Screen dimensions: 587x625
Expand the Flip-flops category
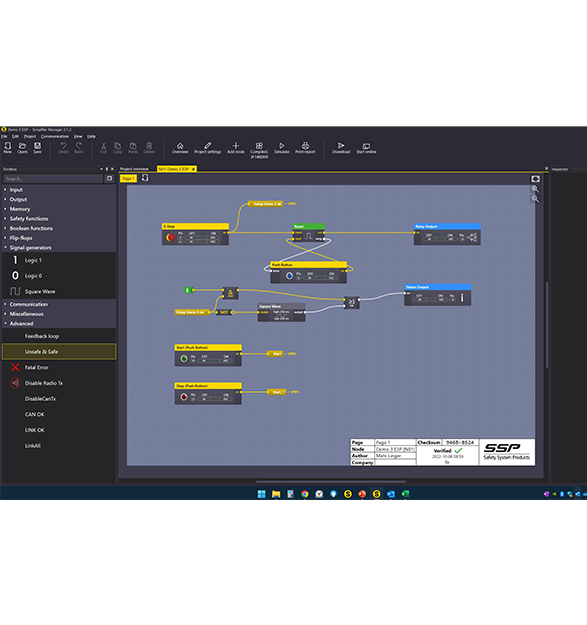[59, 238]
